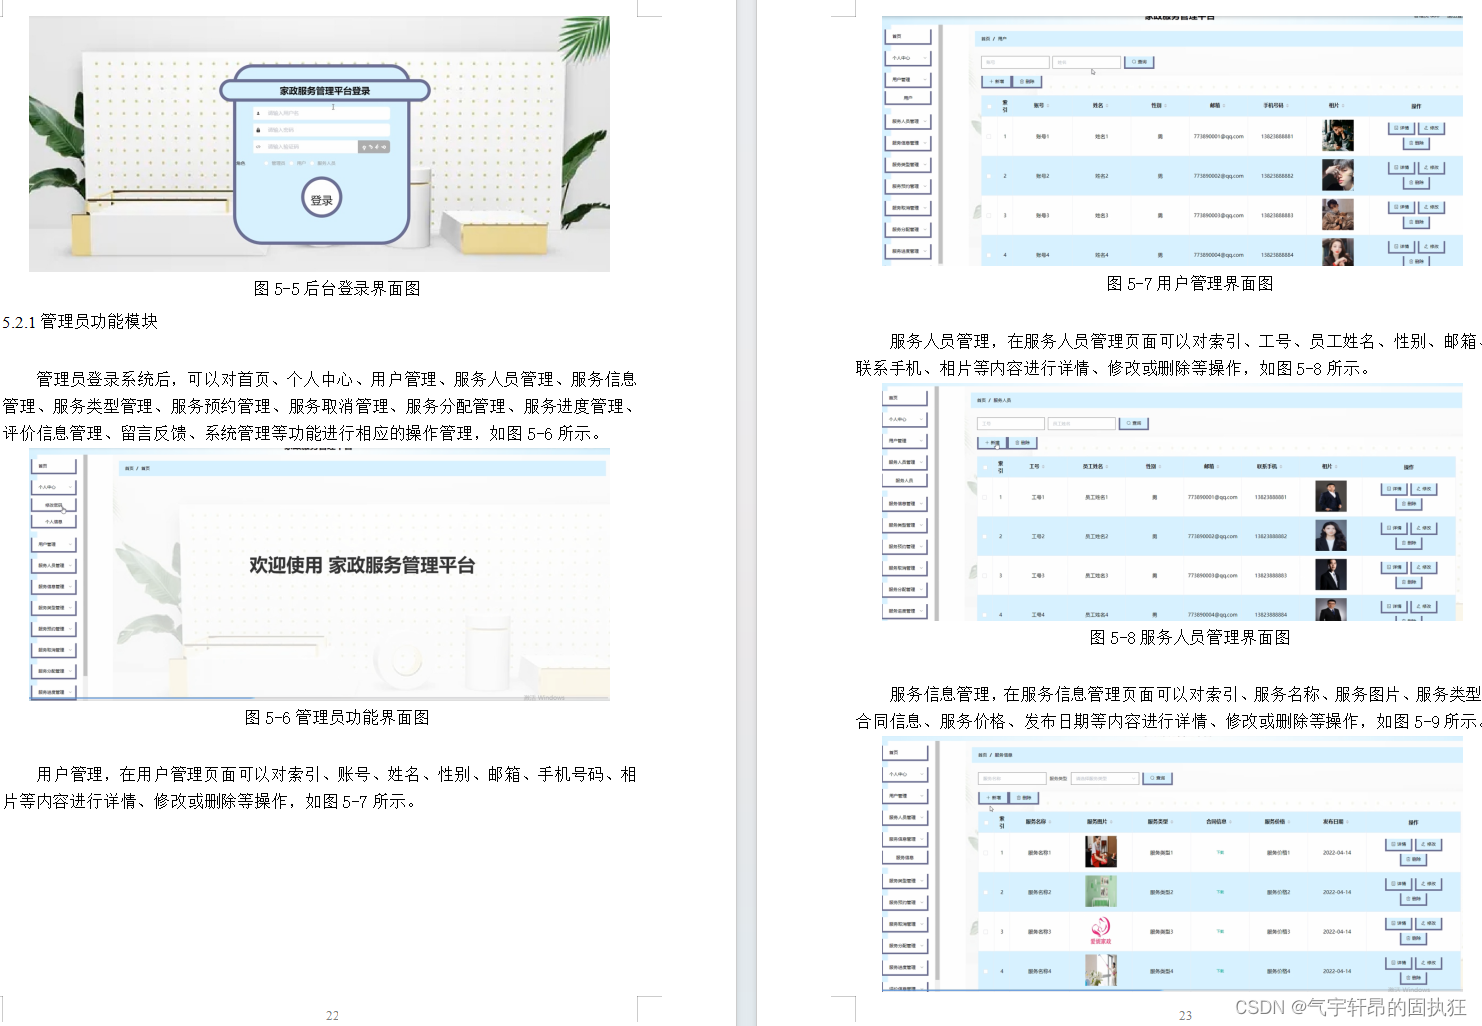Expand 服务分配管理 in the figure 5-6 sidebar
1482x1026 pixels.
54,671
